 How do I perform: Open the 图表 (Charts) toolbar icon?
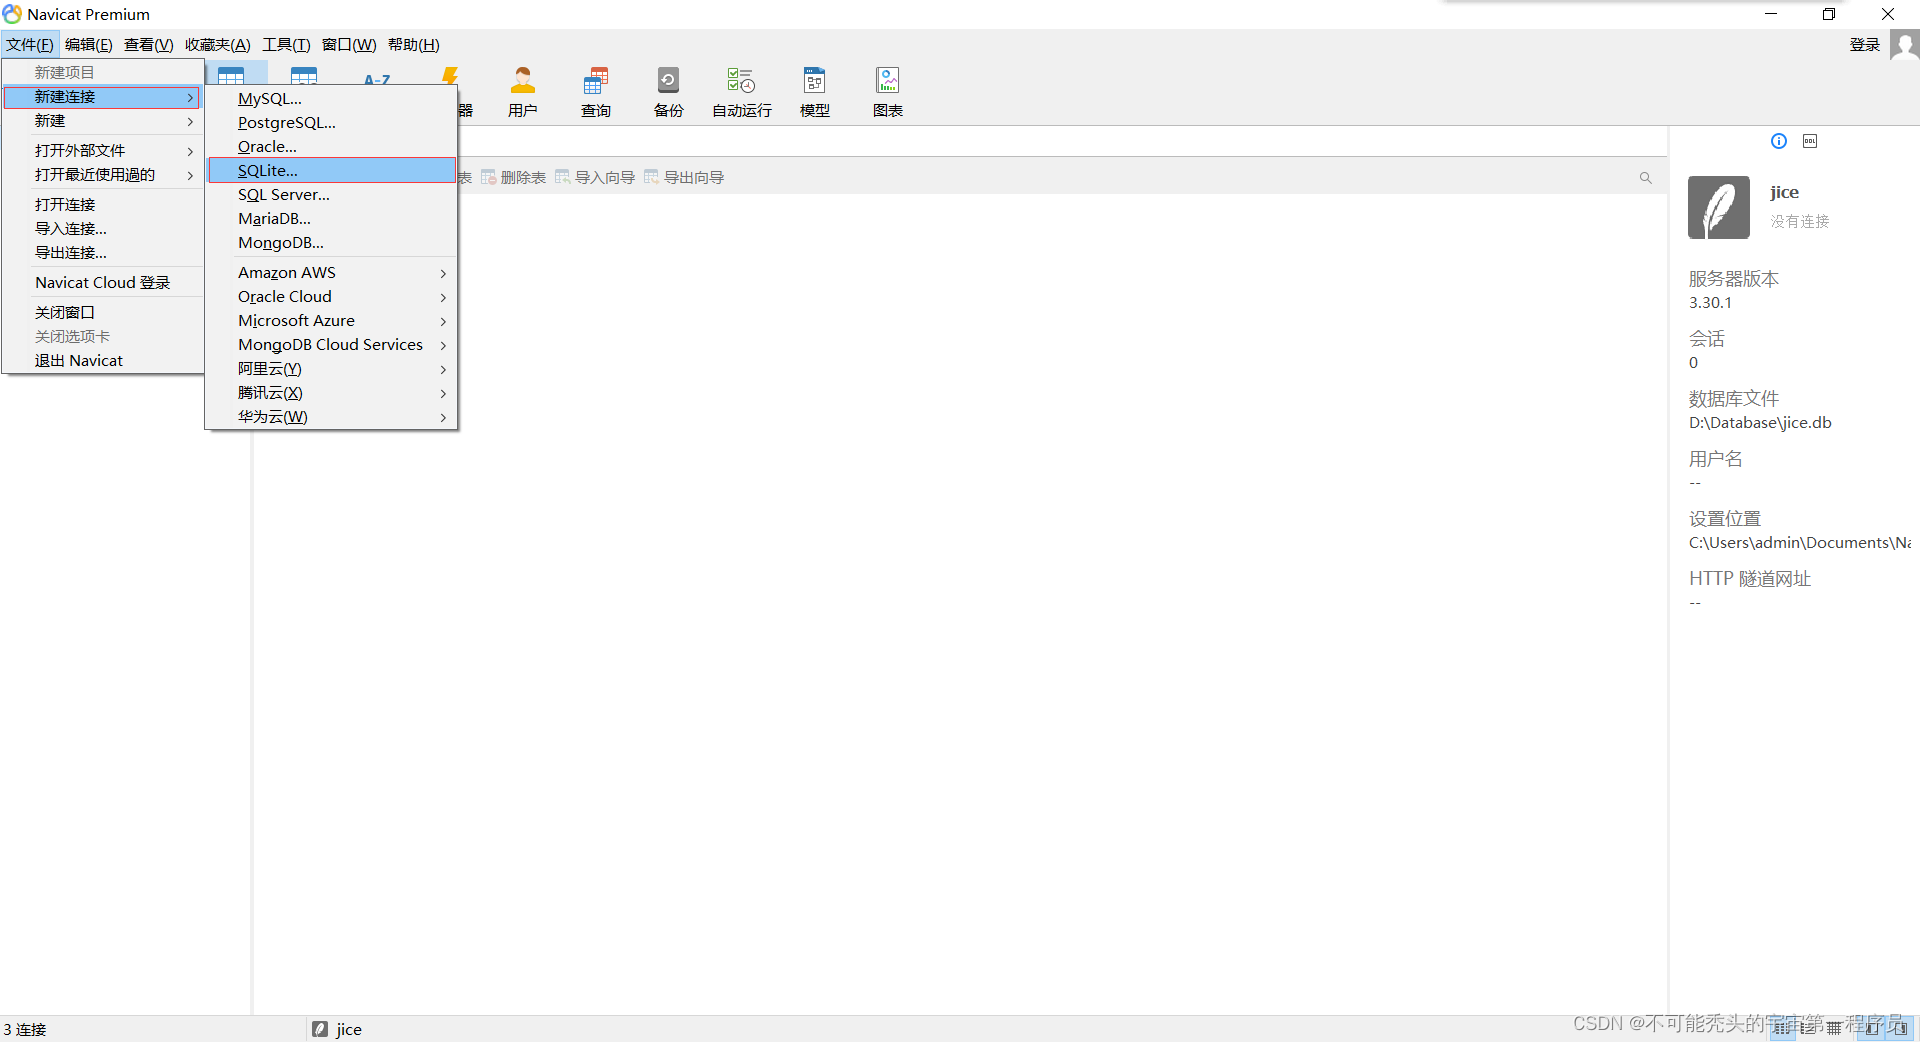888,92
